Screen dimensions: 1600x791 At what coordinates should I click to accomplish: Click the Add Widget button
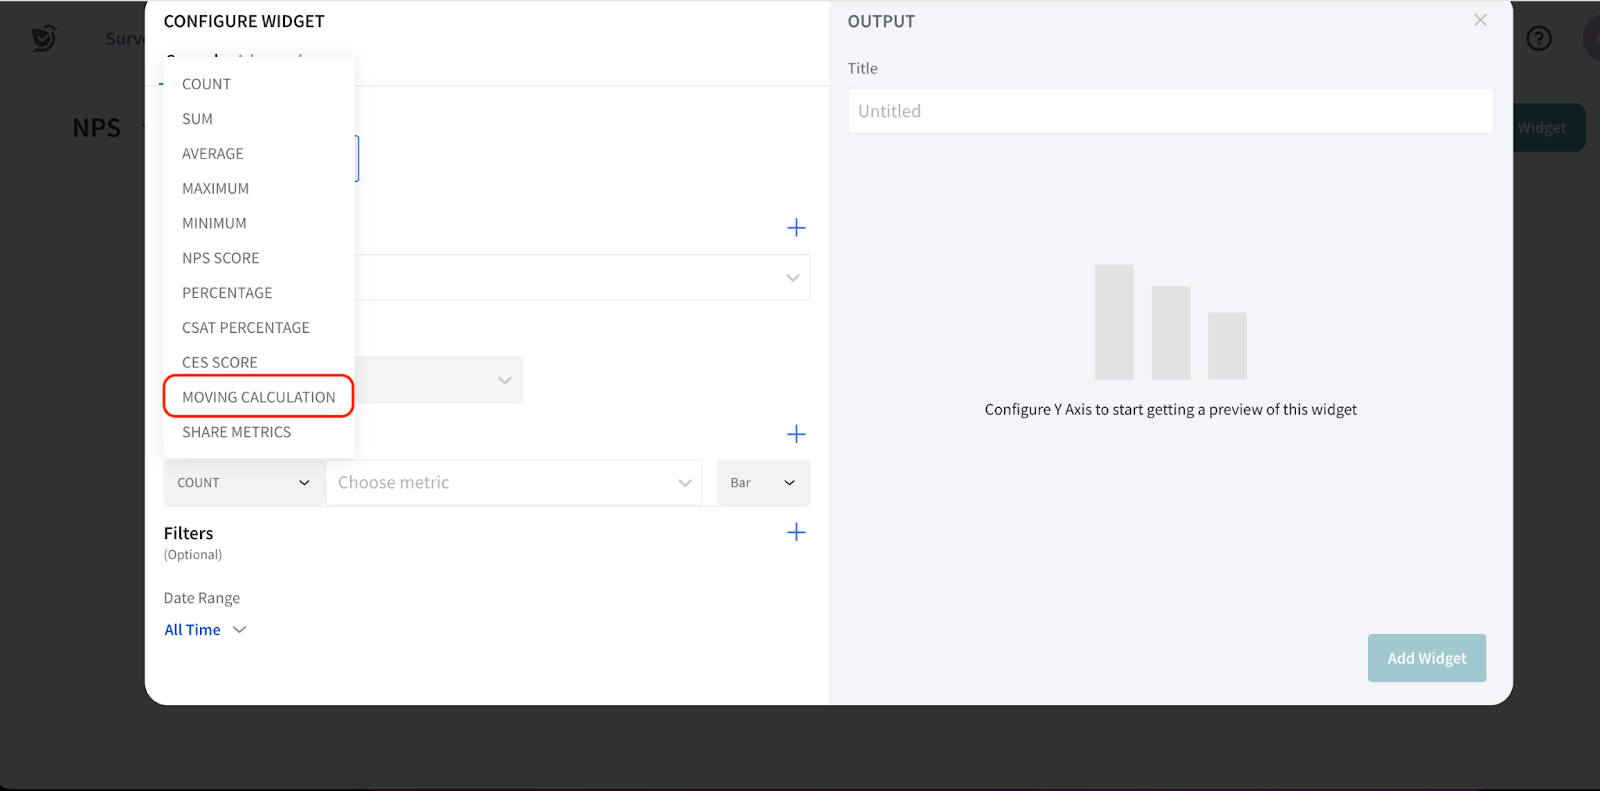click(1426, 658)
